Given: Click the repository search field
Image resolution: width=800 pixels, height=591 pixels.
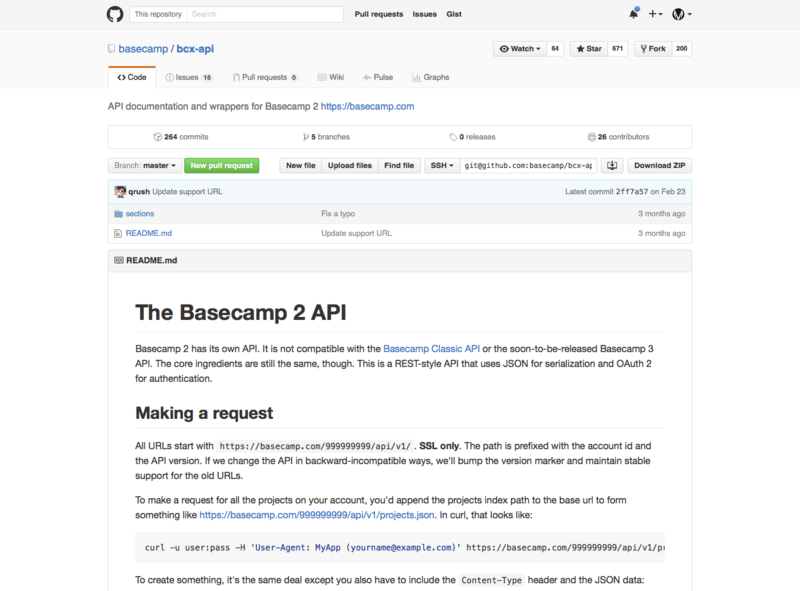Looking at the screenshot, I should (x=265, y=14).
